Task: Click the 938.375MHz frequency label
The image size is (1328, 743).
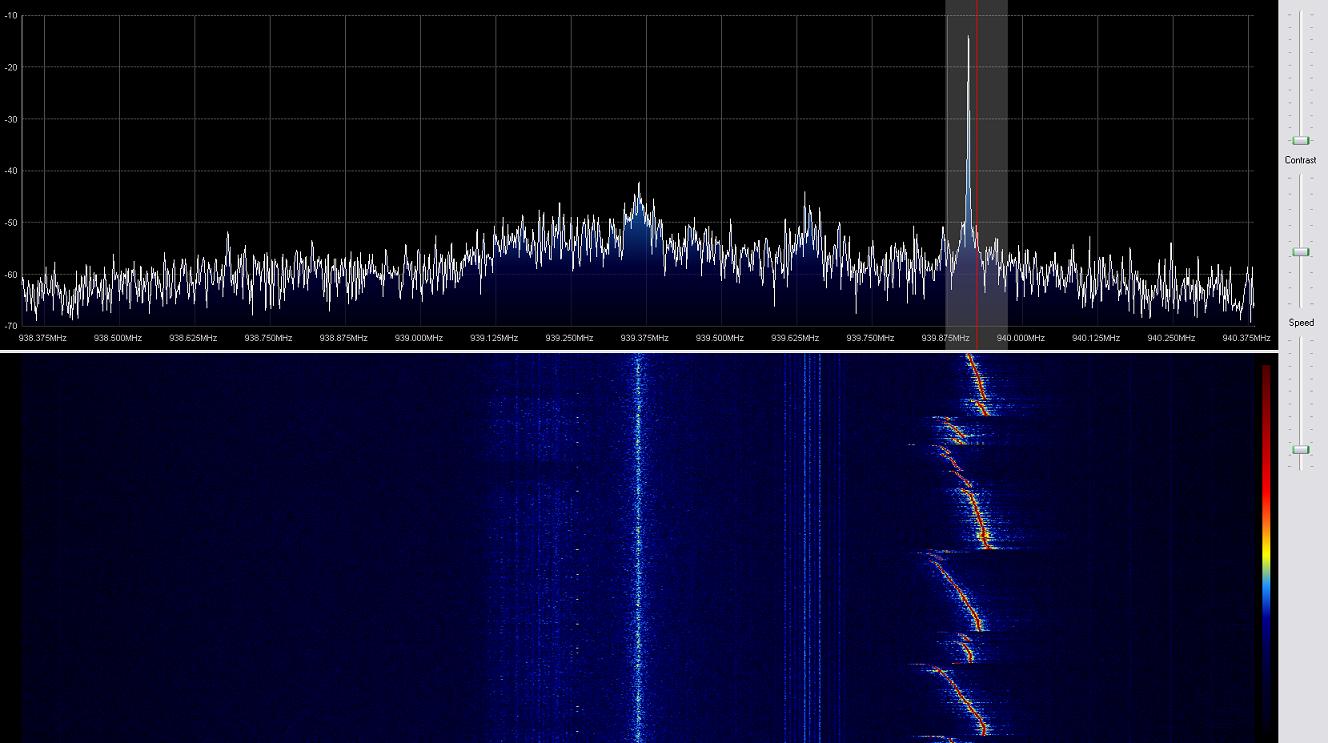Action: 43,338
